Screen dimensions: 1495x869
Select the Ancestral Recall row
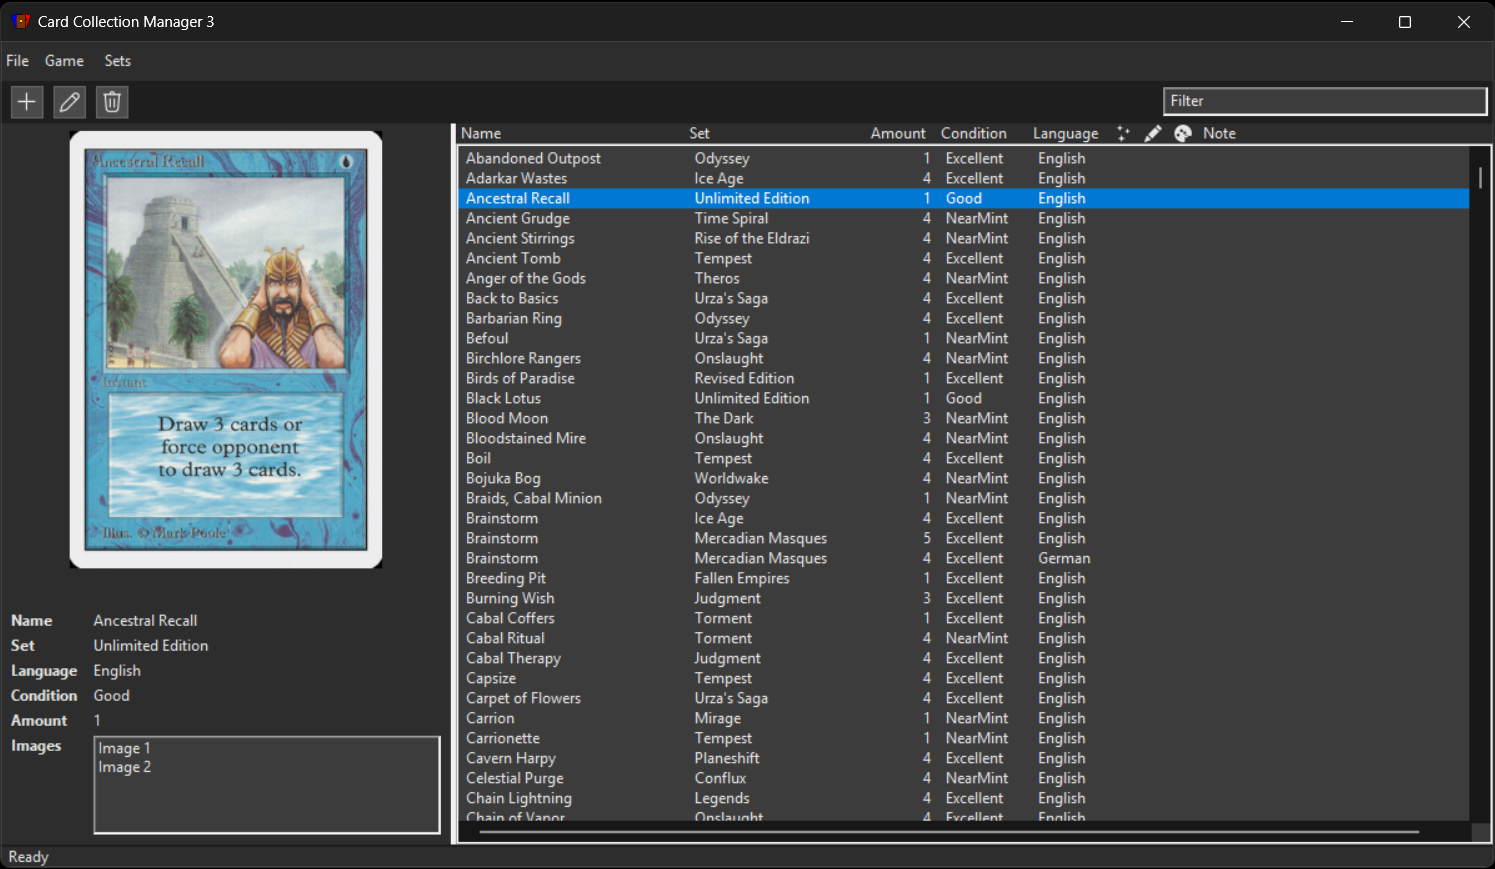coord(964,198)
